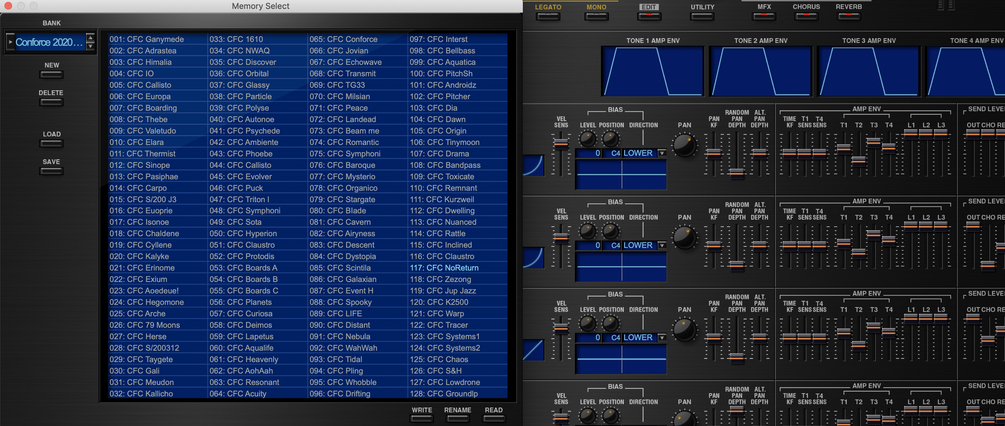
Task: Click the LOAD bank button
Action: (51, 143)
